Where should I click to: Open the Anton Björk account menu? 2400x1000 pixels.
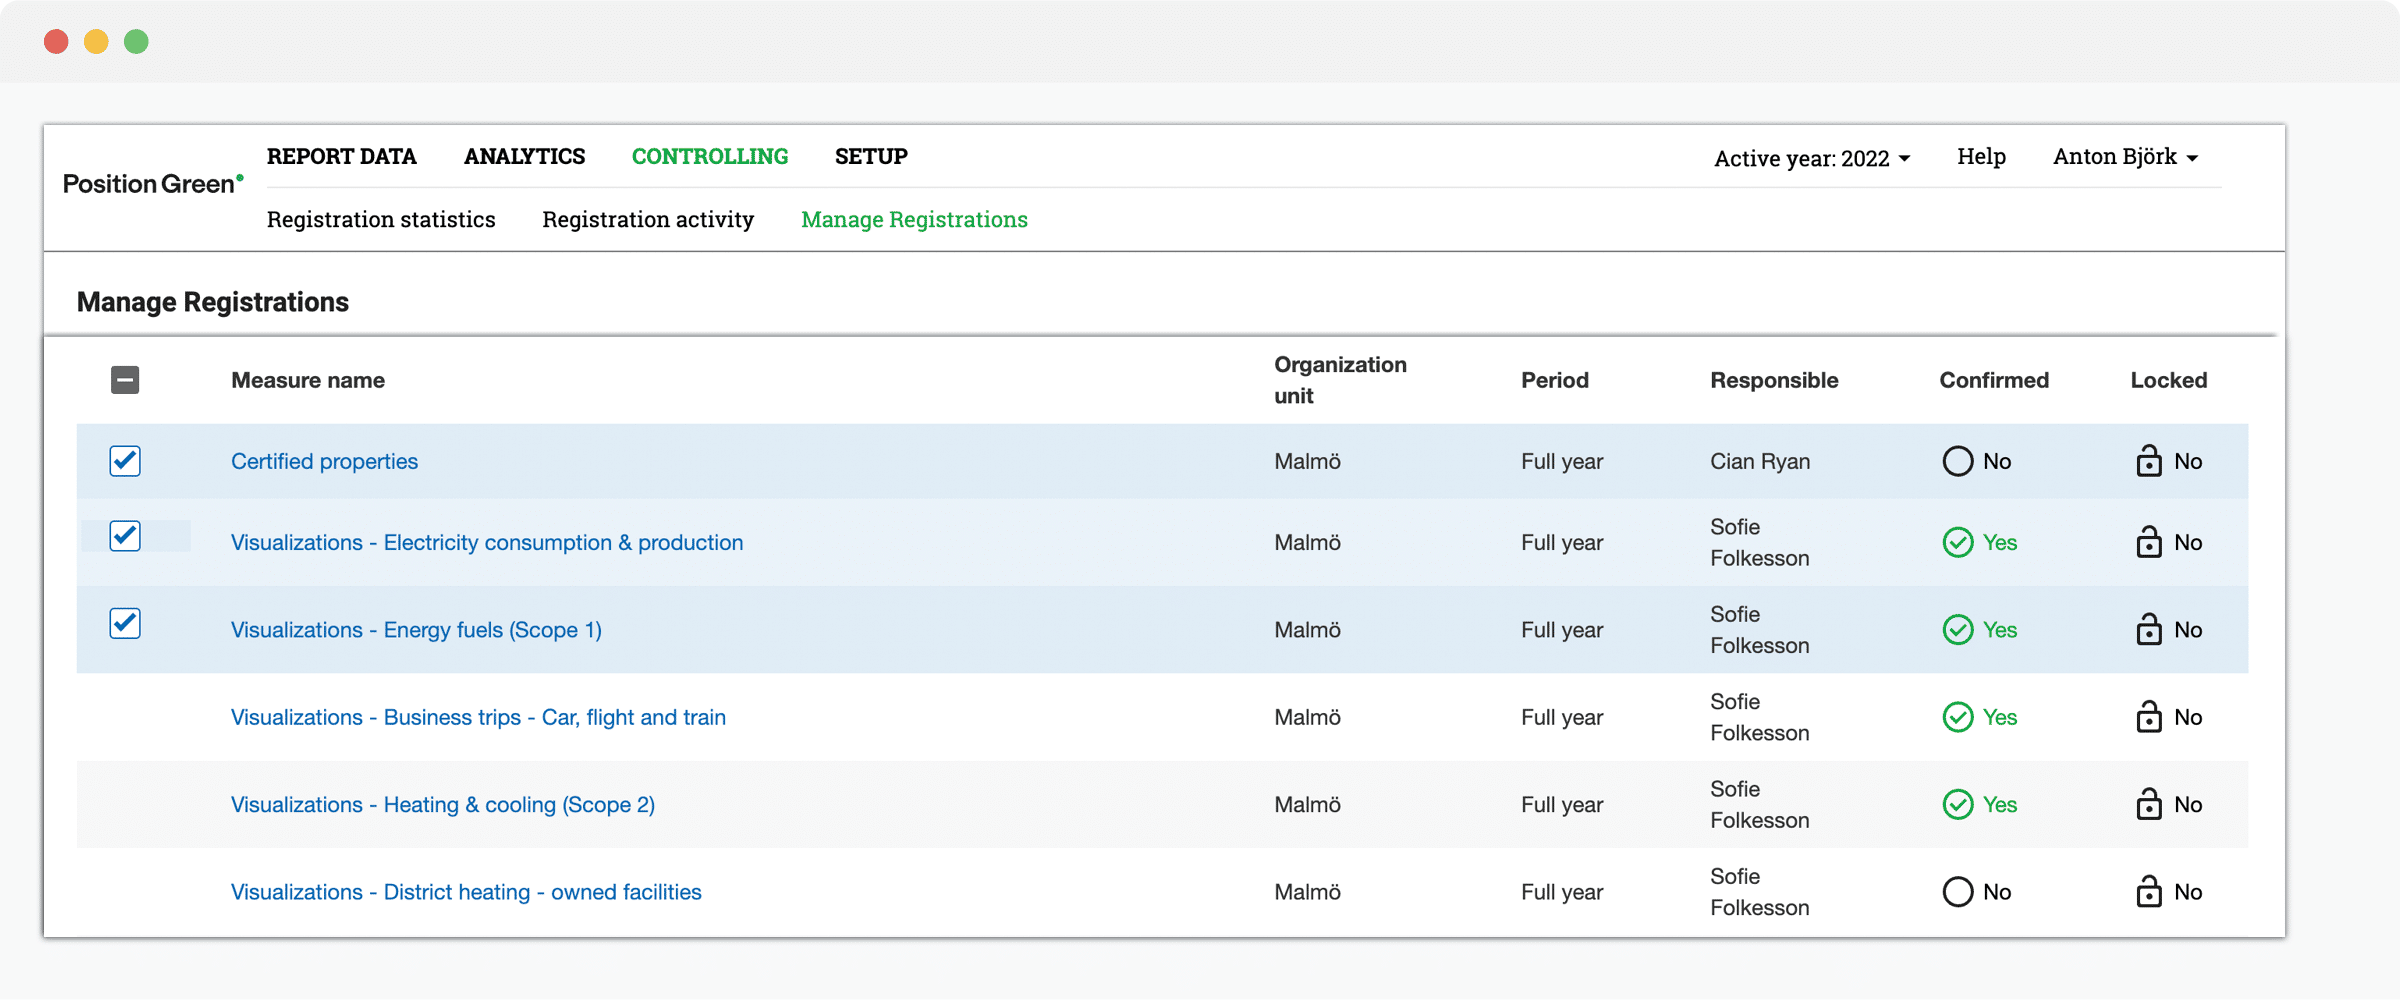(2124, 157)
